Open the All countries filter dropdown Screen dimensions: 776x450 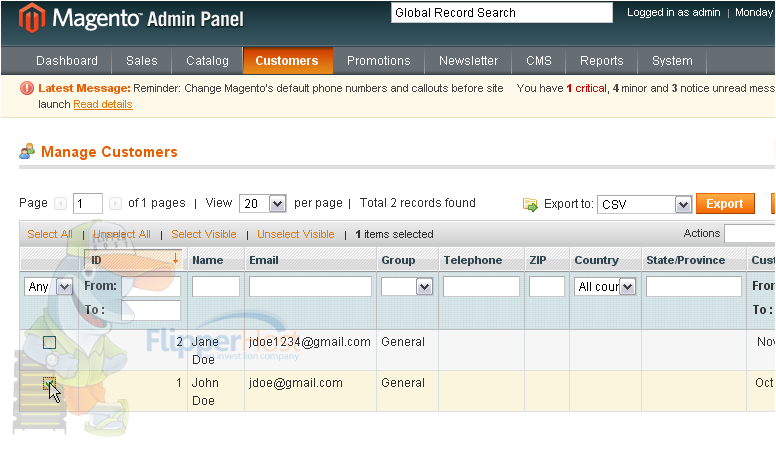click(x=605, y=287)
